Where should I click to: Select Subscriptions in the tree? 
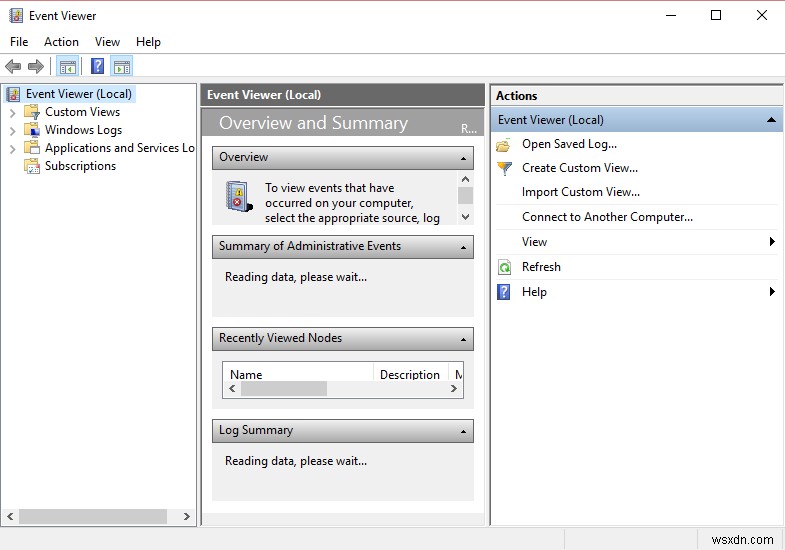(x=81, y=166)
